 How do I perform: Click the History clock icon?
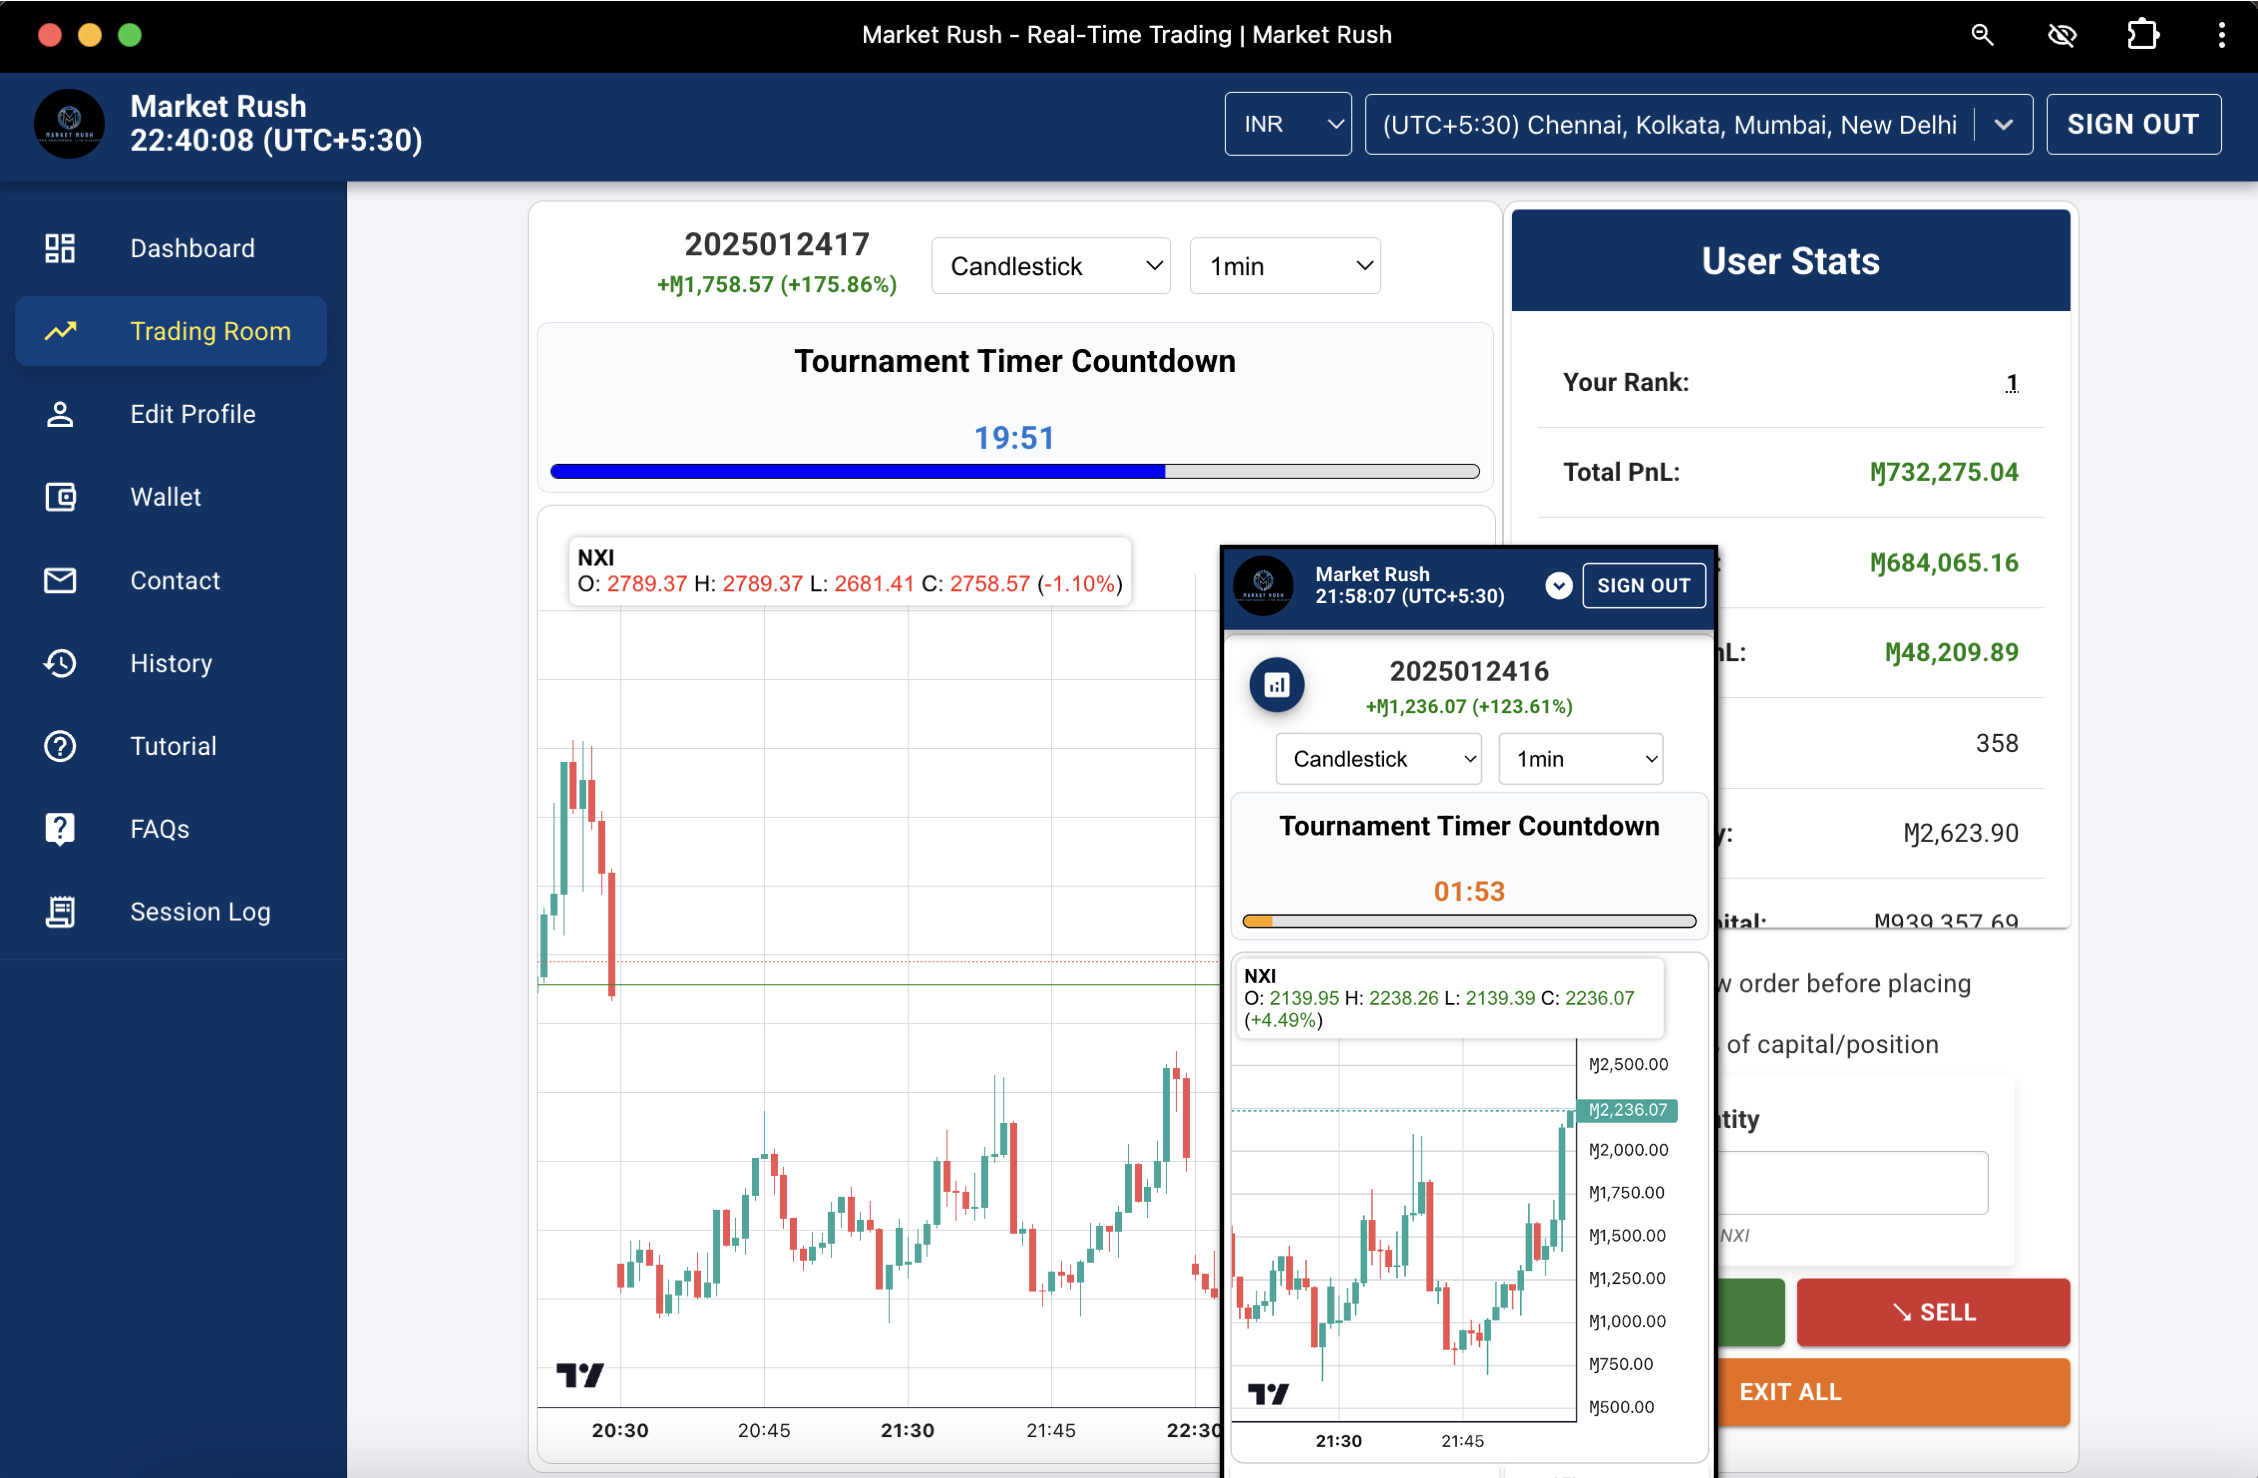(x=60, y=663)
